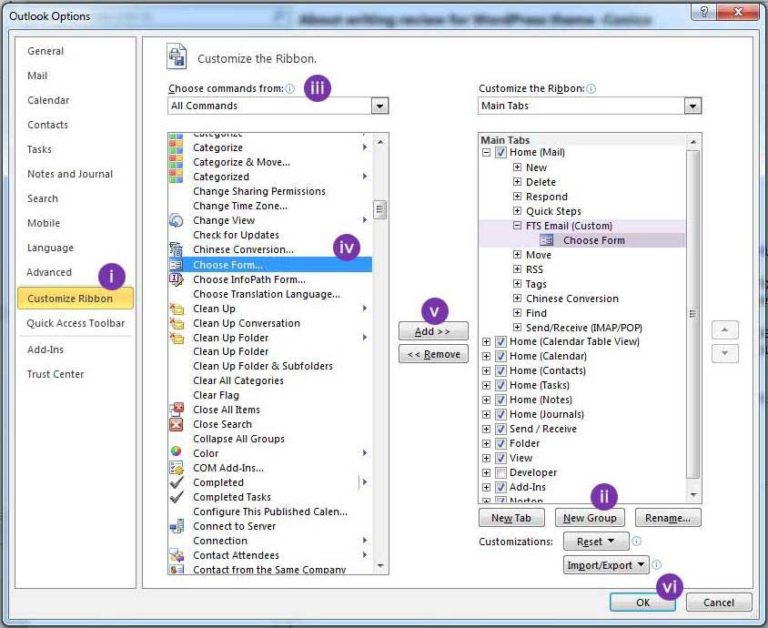Click the << Remove button
Viewport: 768px width, 628px height.
(433, 354)
